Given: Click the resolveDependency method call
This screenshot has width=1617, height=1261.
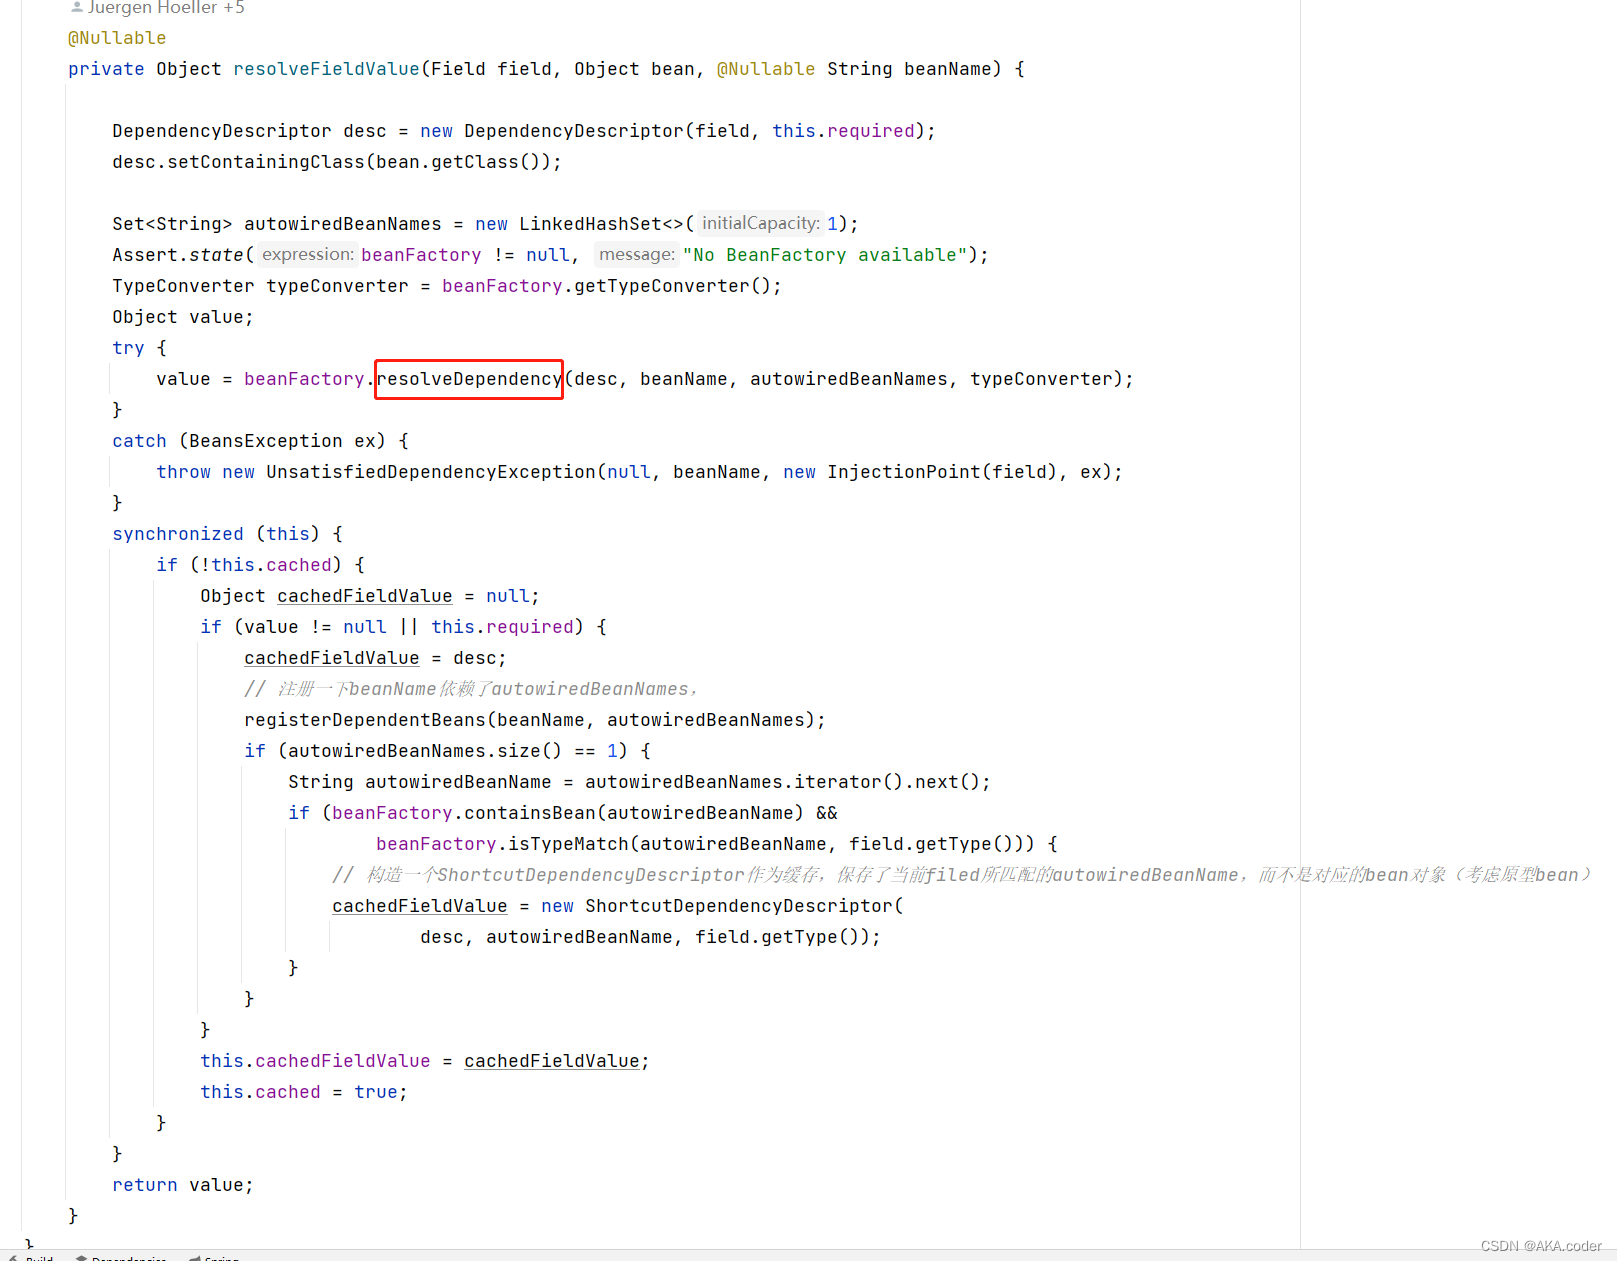Looking at the screenshot, I should pos(469,379).
